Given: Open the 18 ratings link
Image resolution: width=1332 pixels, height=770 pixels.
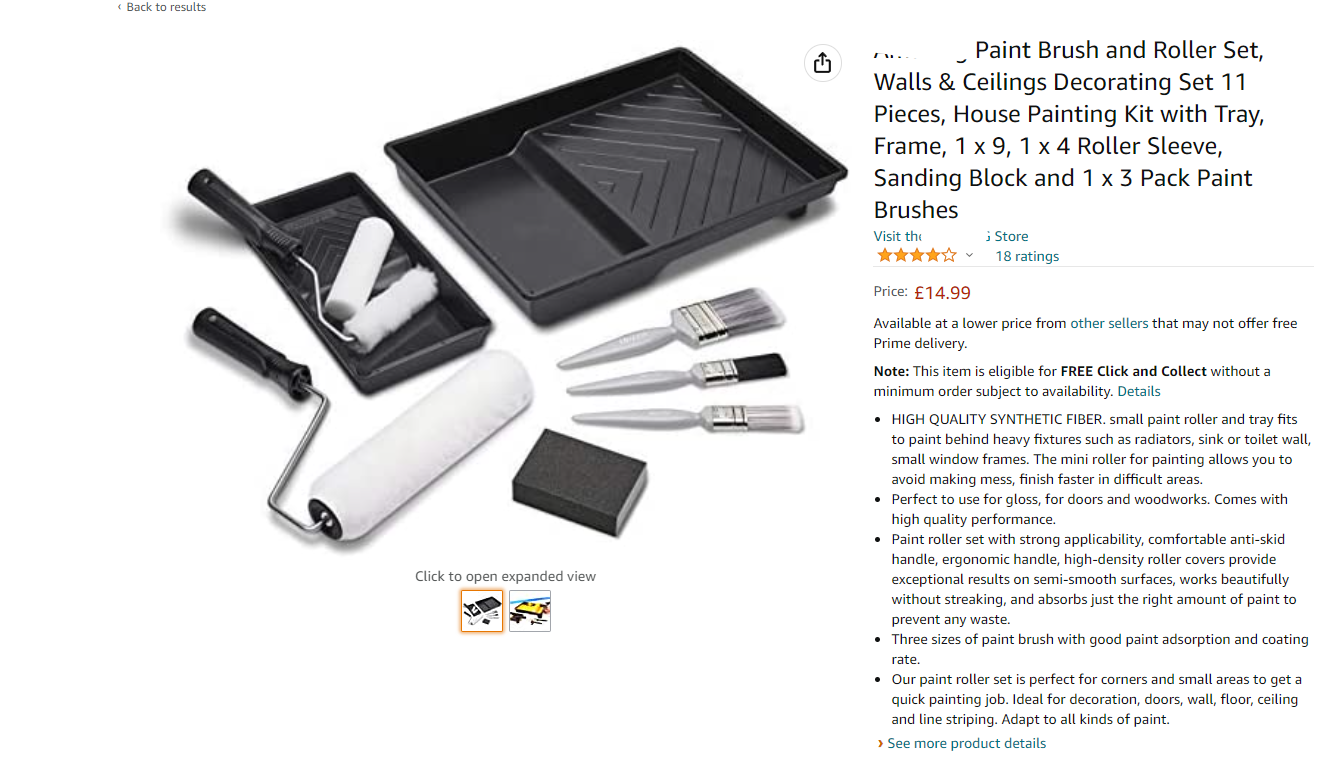Looking at the screenshot, I should pyautogui.click(x=1027, y=256).
